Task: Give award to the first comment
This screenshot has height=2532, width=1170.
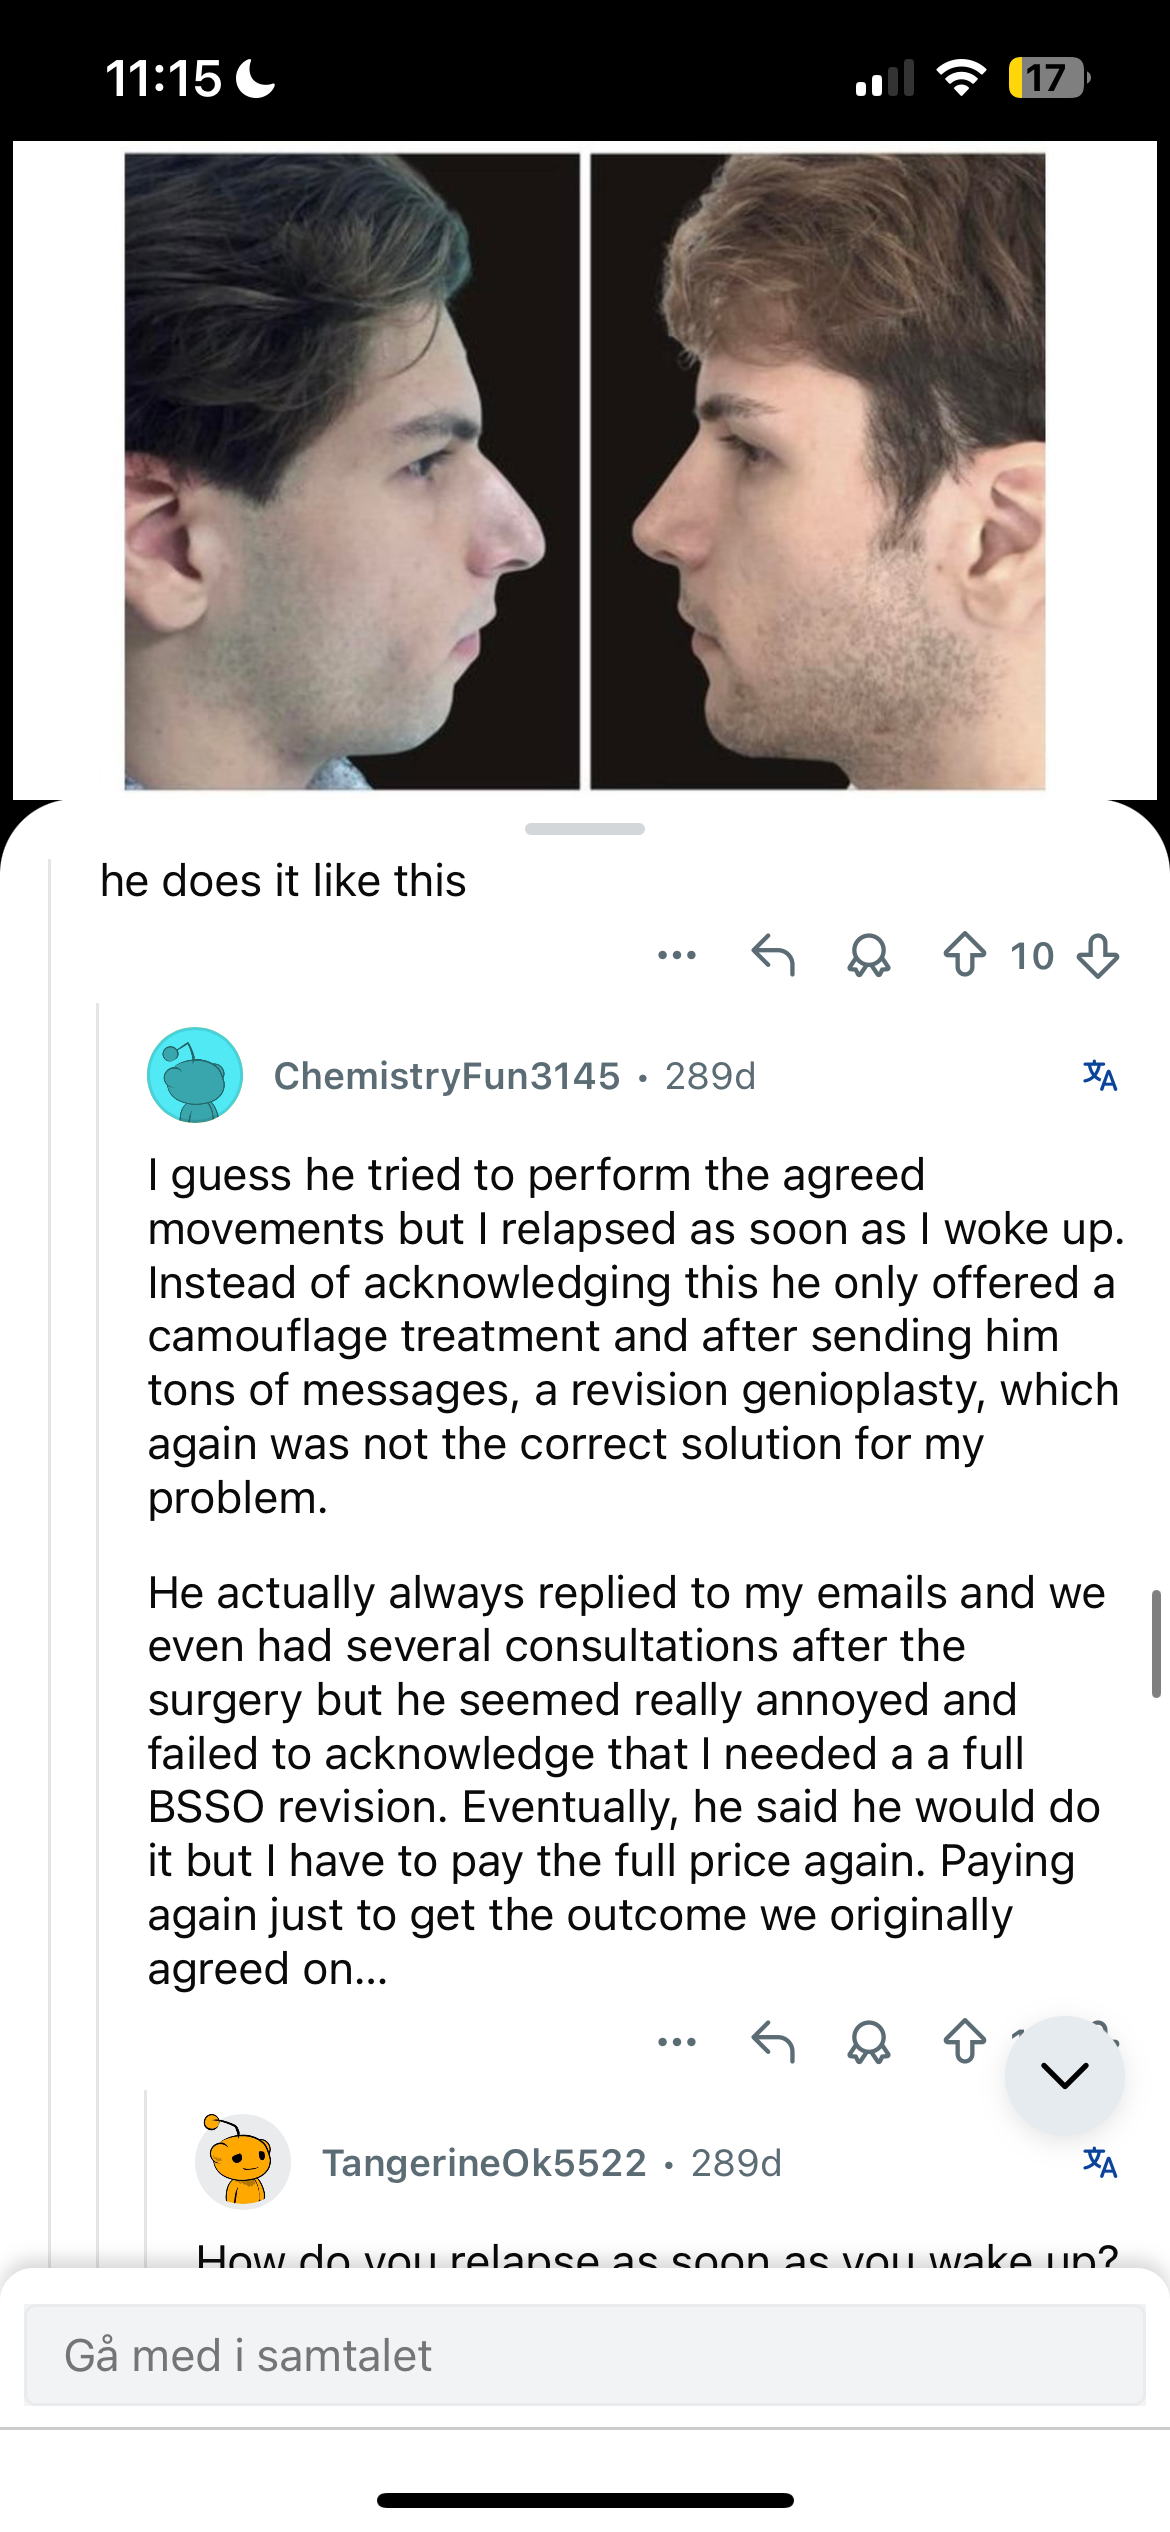Action: pyautogui.click(x=868, y=955)
